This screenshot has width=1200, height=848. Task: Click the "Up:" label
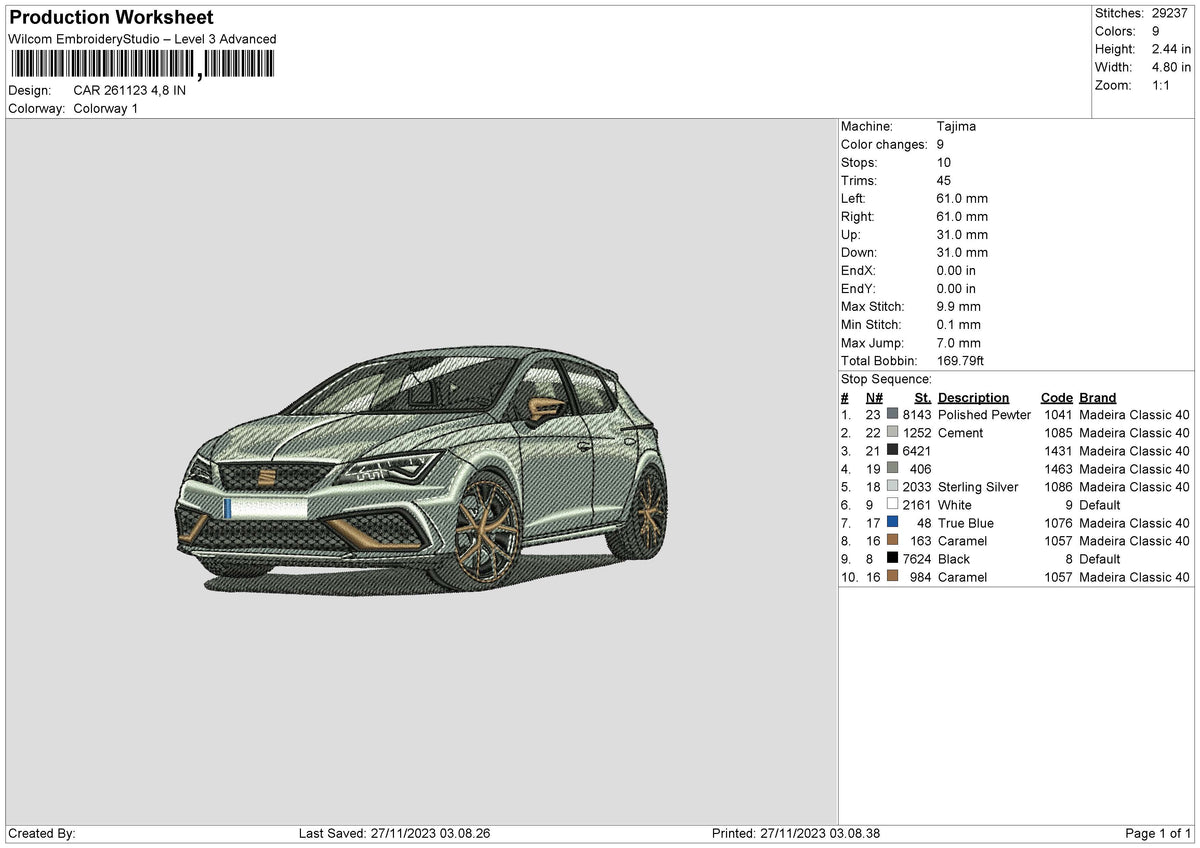pos(850,235)
